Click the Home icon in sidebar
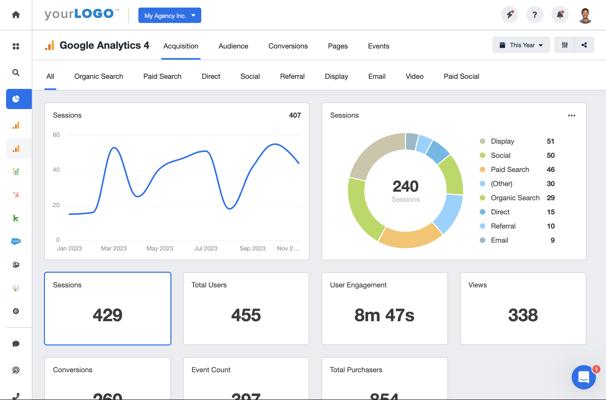 tap(16, 15)
